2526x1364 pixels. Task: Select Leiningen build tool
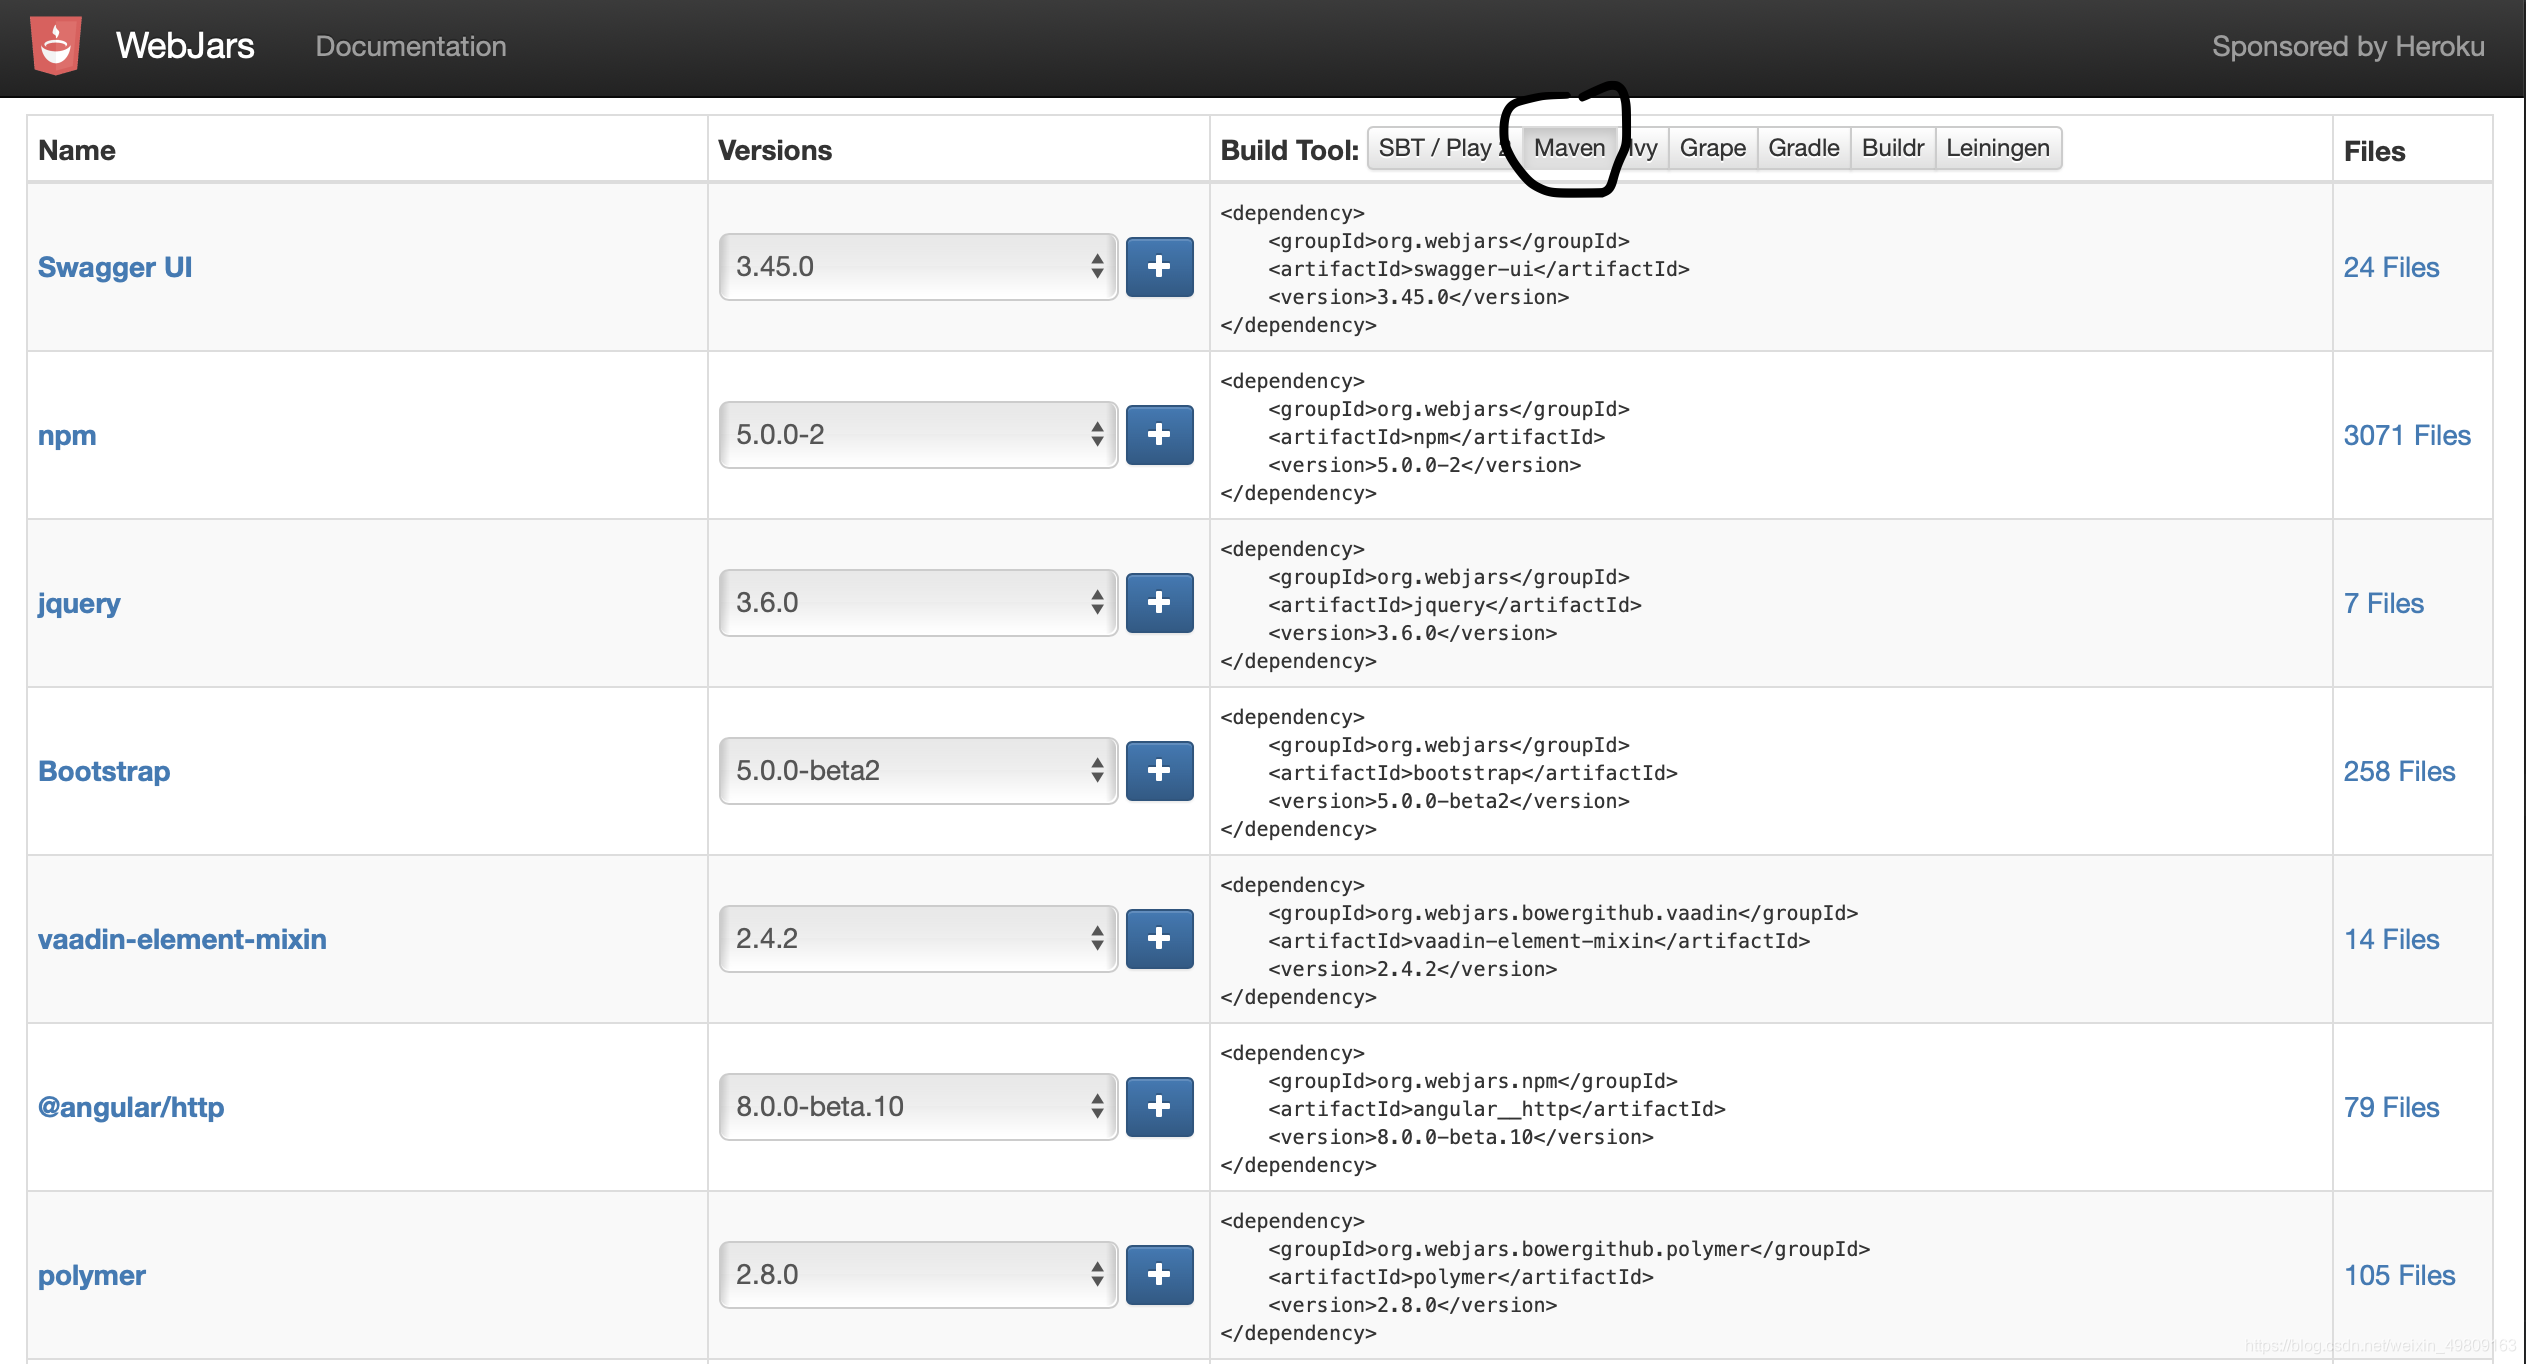coord(1998,148)
